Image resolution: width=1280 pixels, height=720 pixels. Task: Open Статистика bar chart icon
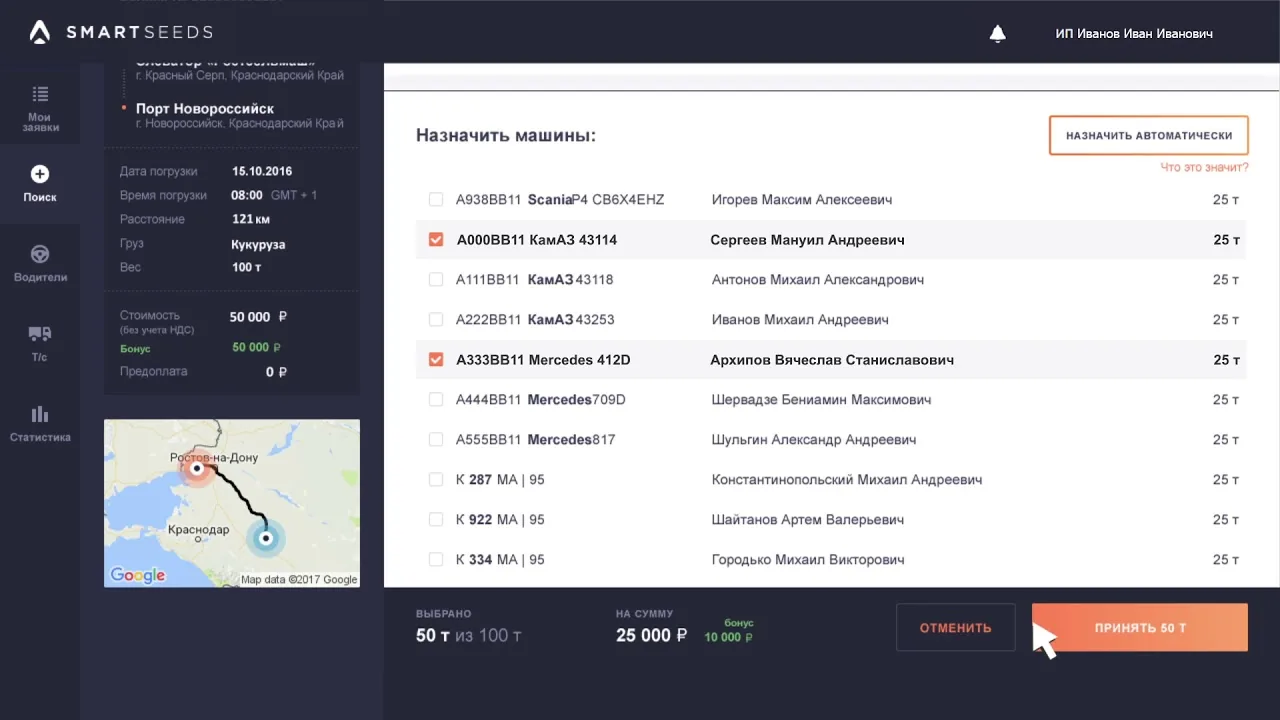click(x=40, y=414)
